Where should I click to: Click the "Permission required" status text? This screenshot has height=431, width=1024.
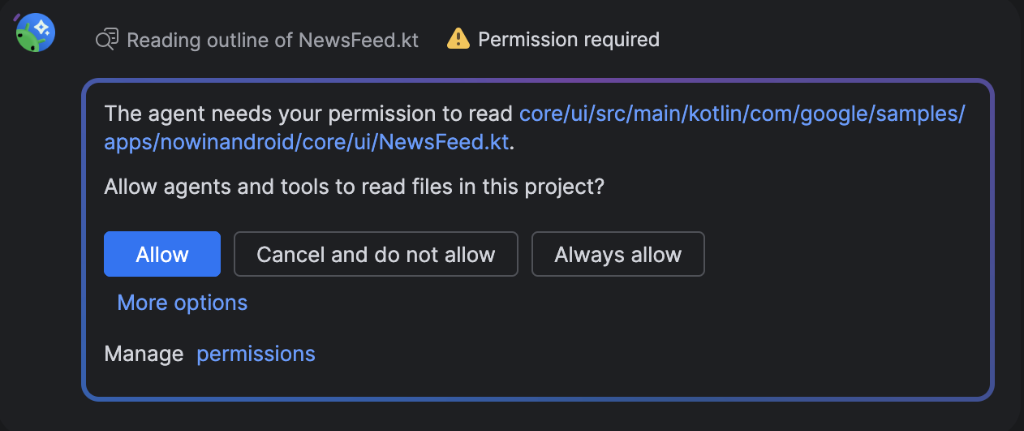[568, 40]
